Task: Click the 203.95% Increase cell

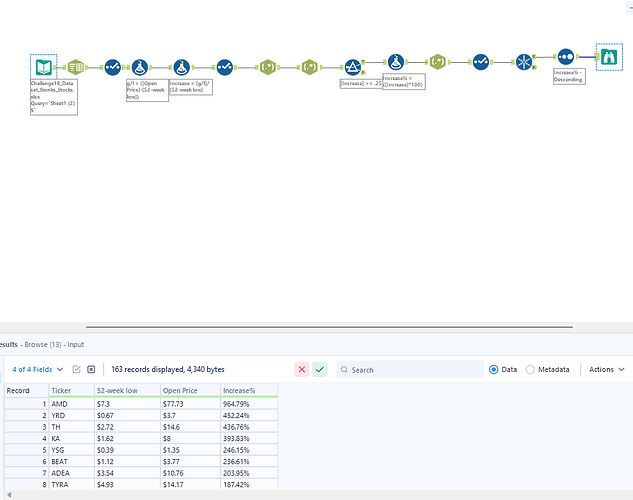Action: coord(249,473)
